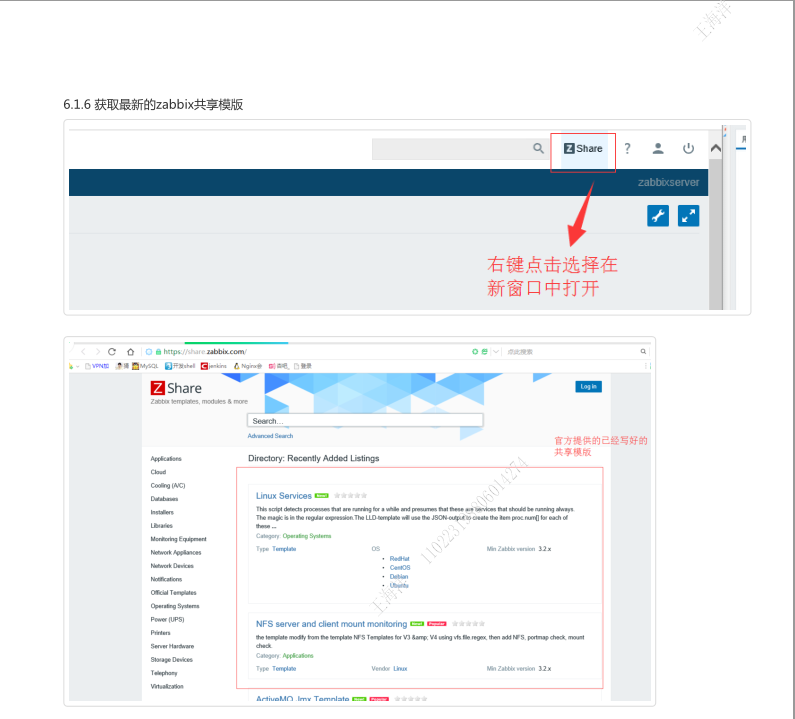Click the scrollbar up arrow in Zabbix window
This screenshot has width=795, height=719.
pyautogui.click(x=716, y=149)
